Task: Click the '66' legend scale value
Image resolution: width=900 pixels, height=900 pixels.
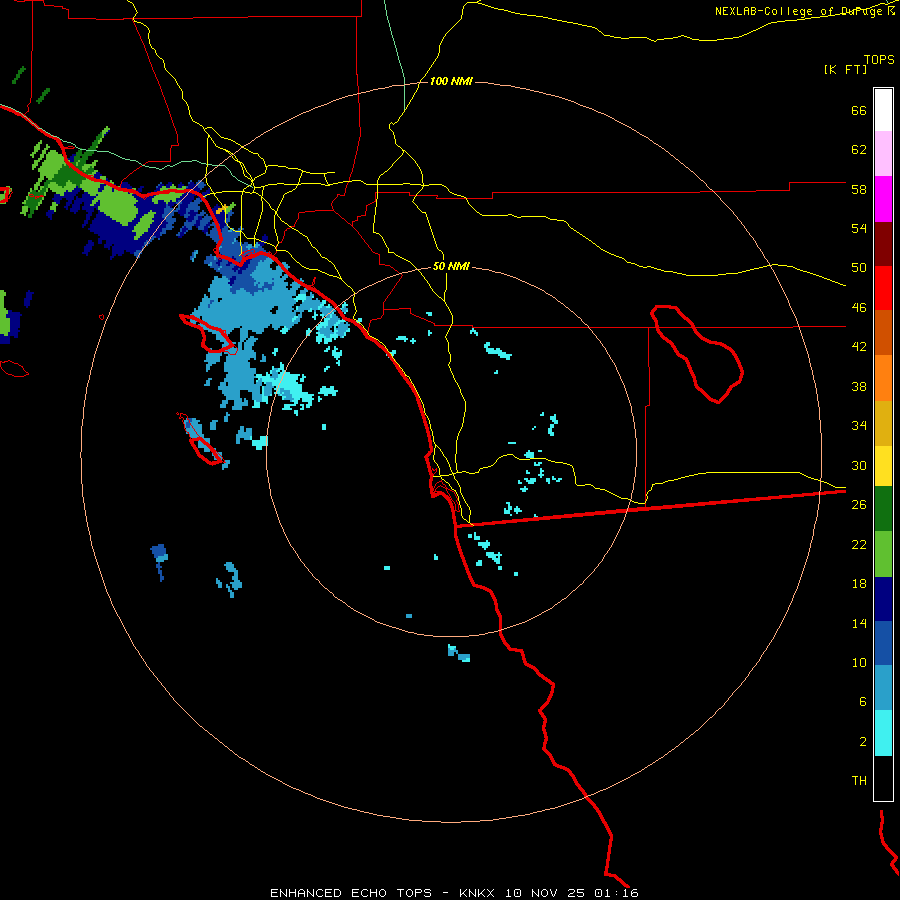Action: tap(859, 111)
